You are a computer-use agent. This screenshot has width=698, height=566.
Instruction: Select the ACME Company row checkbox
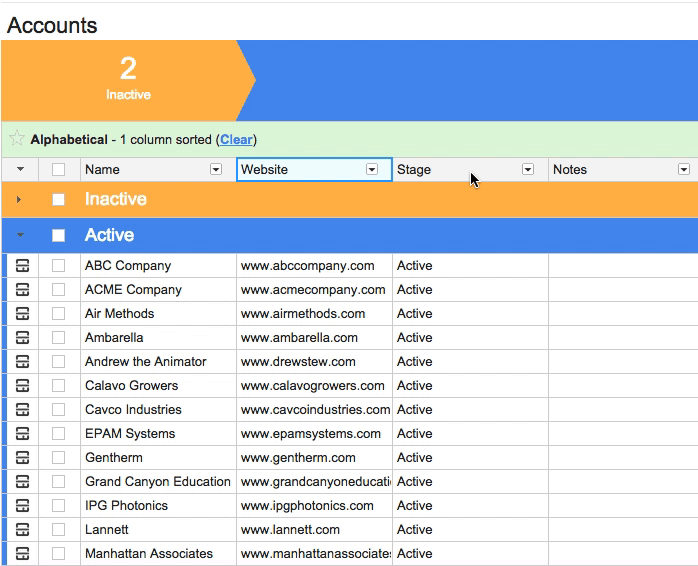point(58,290)
